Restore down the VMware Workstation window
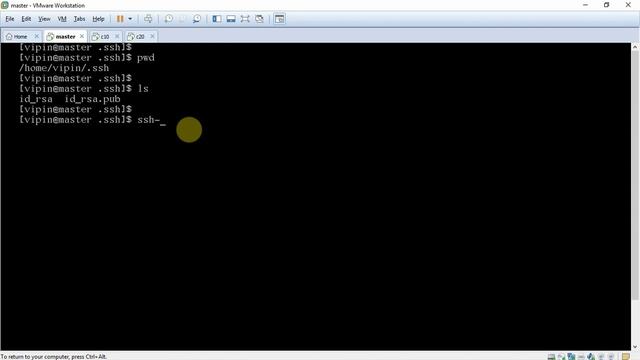The image size is (640, 360). [607, 5]
